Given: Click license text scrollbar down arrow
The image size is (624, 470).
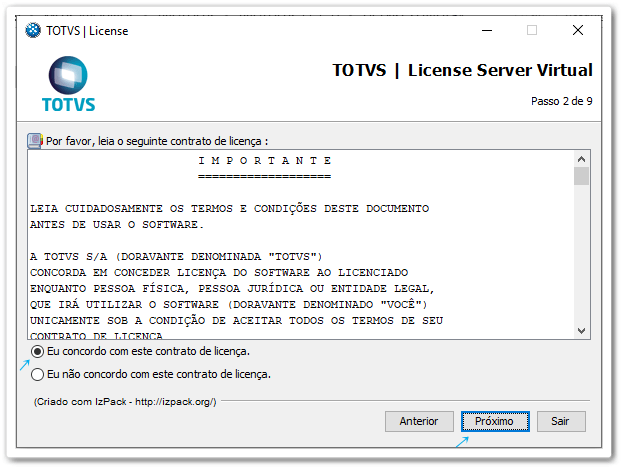Looking at the screenshot, I should pos(581,331).
